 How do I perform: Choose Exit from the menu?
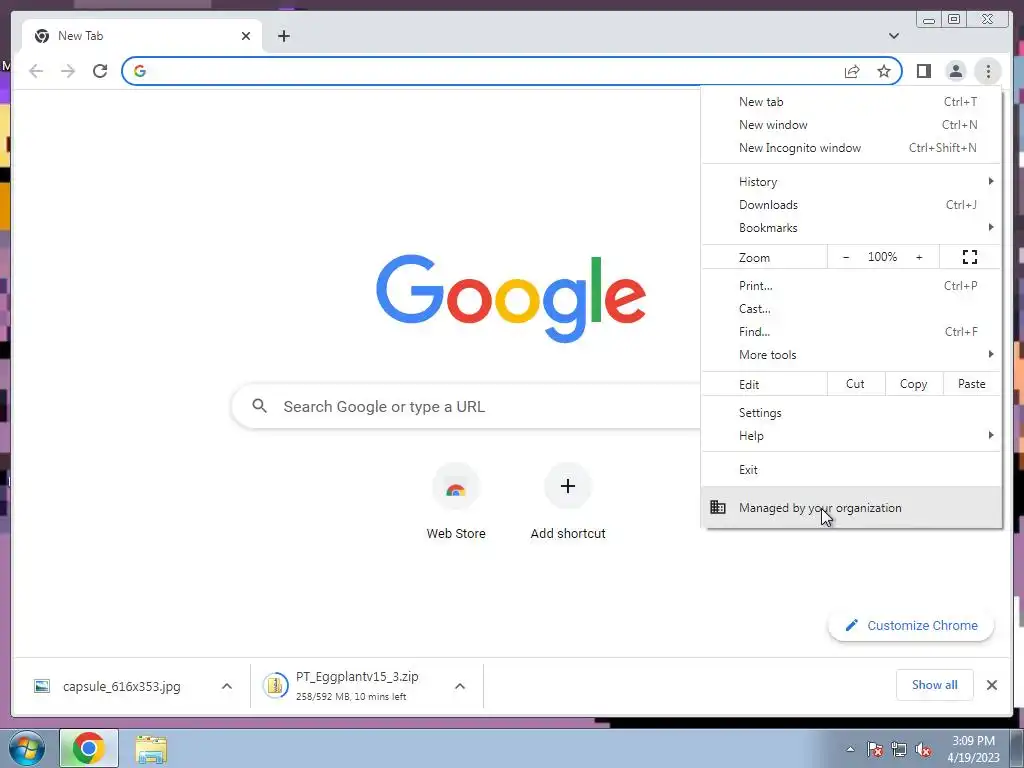(x=852, y=470)
